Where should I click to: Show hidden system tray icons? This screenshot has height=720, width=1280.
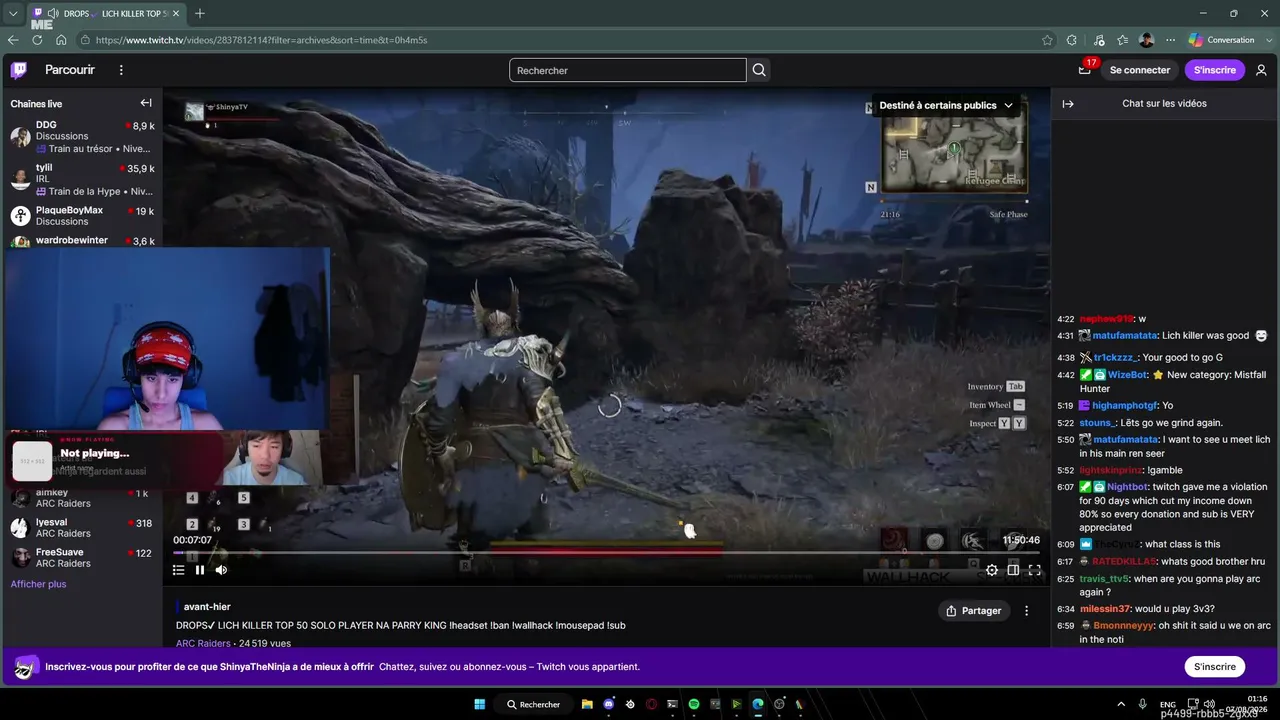(1121, 704)
